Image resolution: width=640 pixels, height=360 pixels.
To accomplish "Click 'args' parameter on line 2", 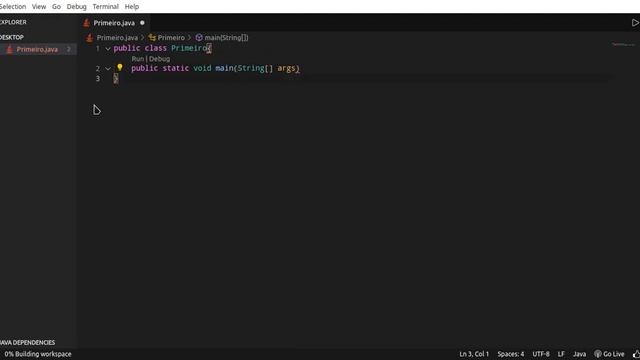I will 286,68.
